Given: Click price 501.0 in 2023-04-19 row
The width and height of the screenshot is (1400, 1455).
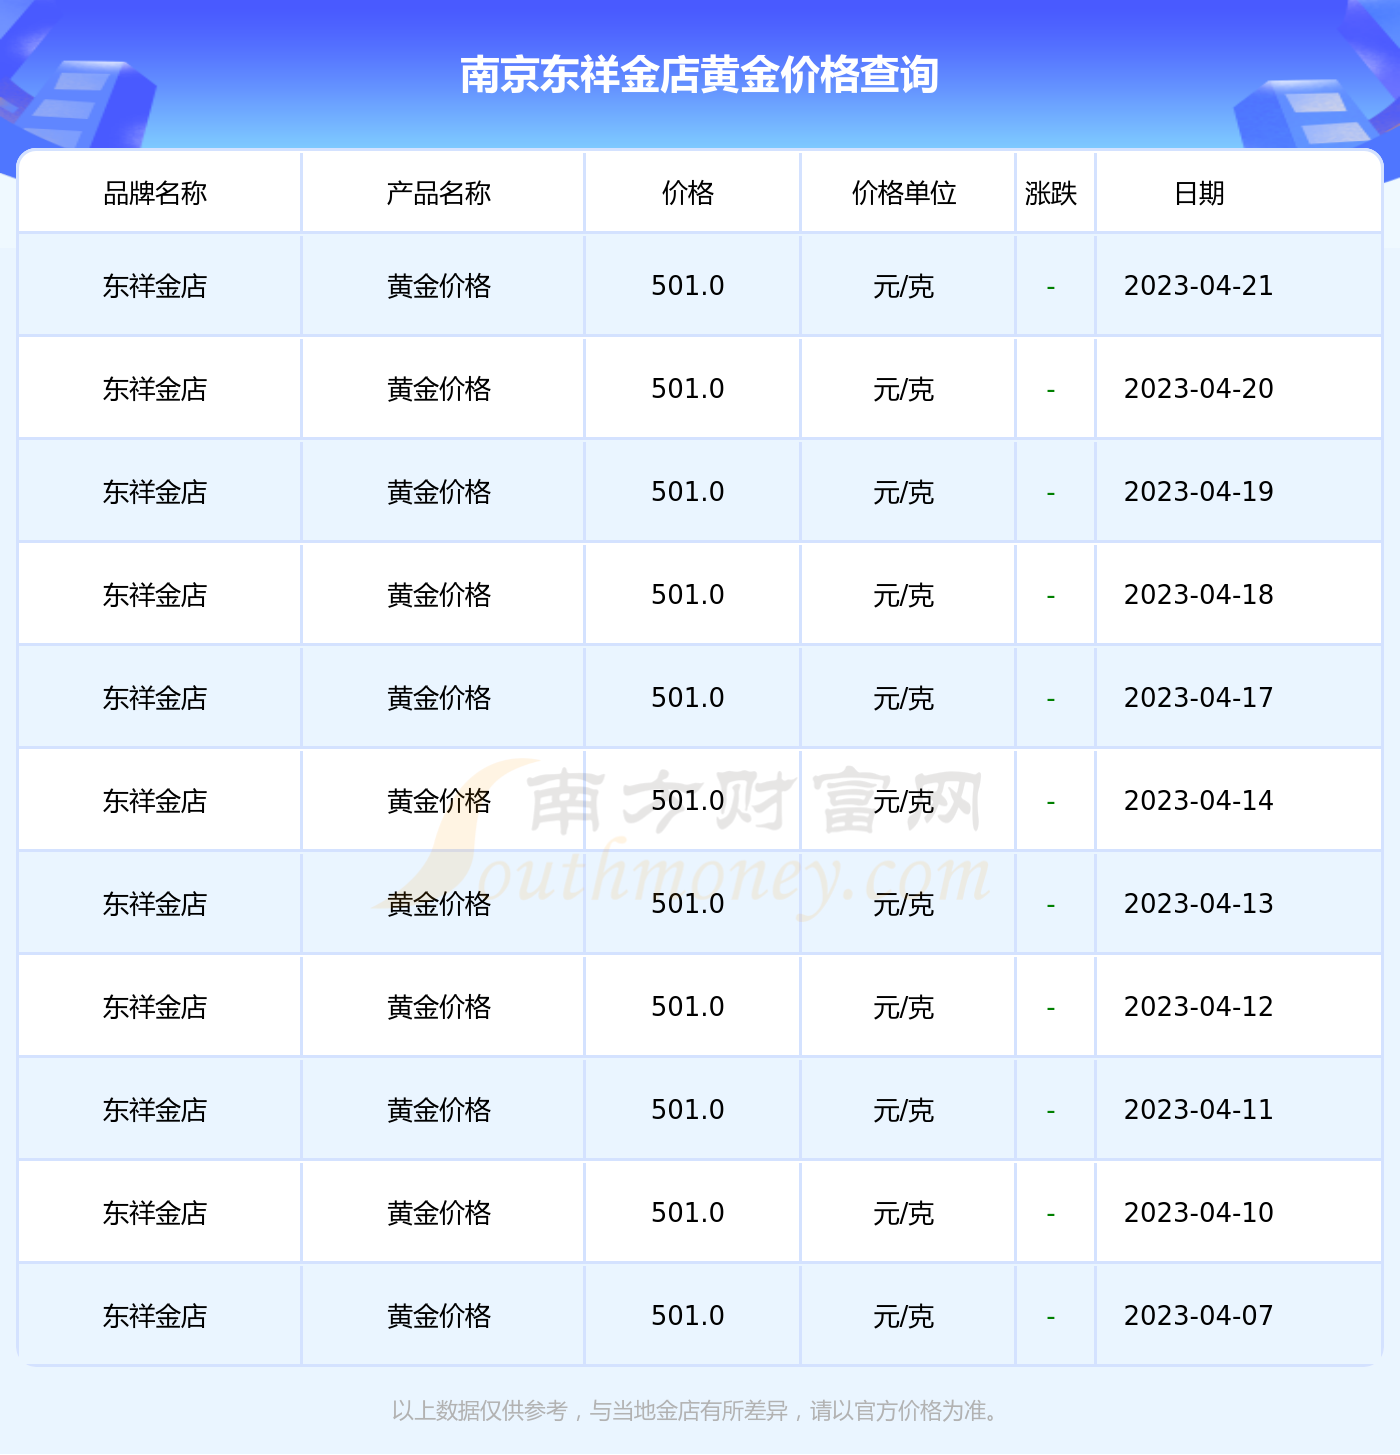Looking at the screenshot, I should pyautogui.click(x=688, y=492).
